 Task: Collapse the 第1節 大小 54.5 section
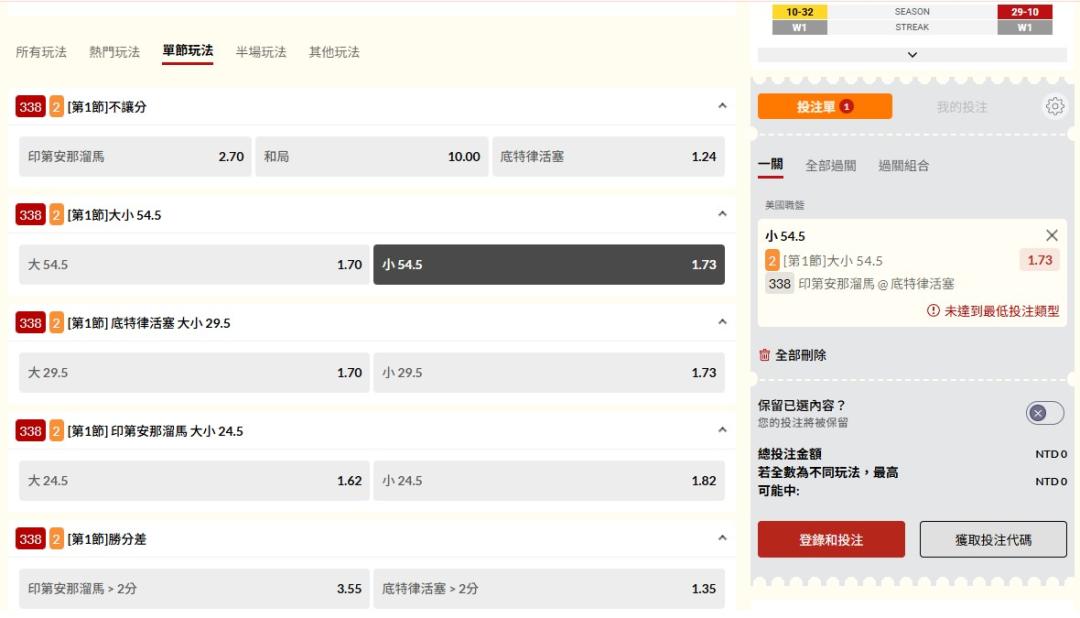[x=722, y=214]
